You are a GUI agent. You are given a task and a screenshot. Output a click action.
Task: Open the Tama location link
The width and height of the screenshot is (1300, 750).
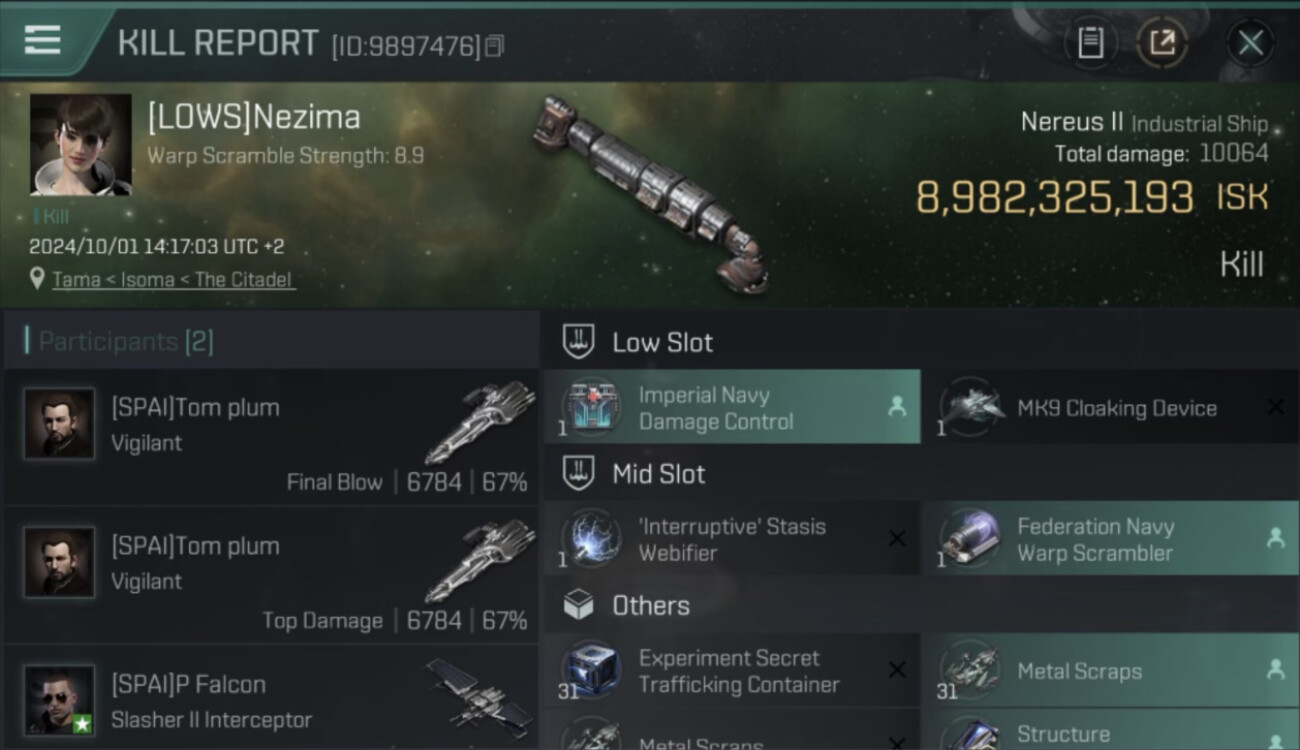[x=76, y=280]
